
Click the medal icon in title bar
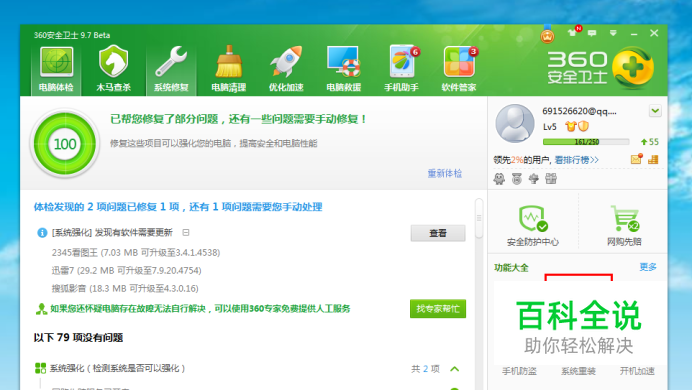tap(547, 34)
